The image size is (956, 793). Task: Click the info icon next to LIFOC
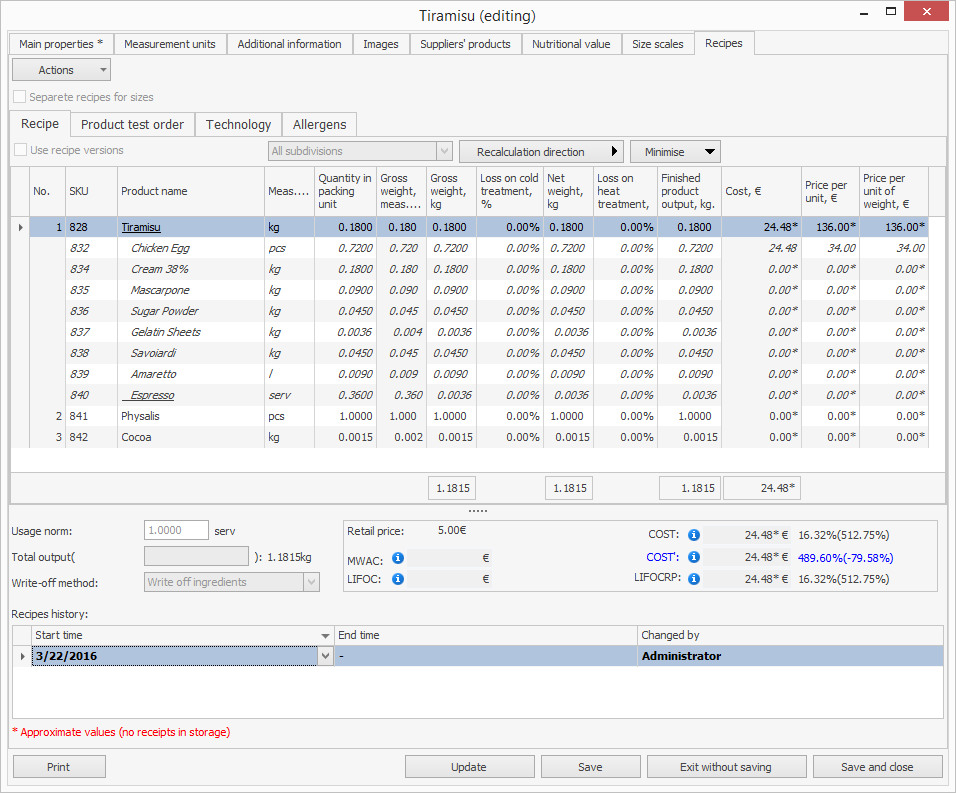click(397, 578)
